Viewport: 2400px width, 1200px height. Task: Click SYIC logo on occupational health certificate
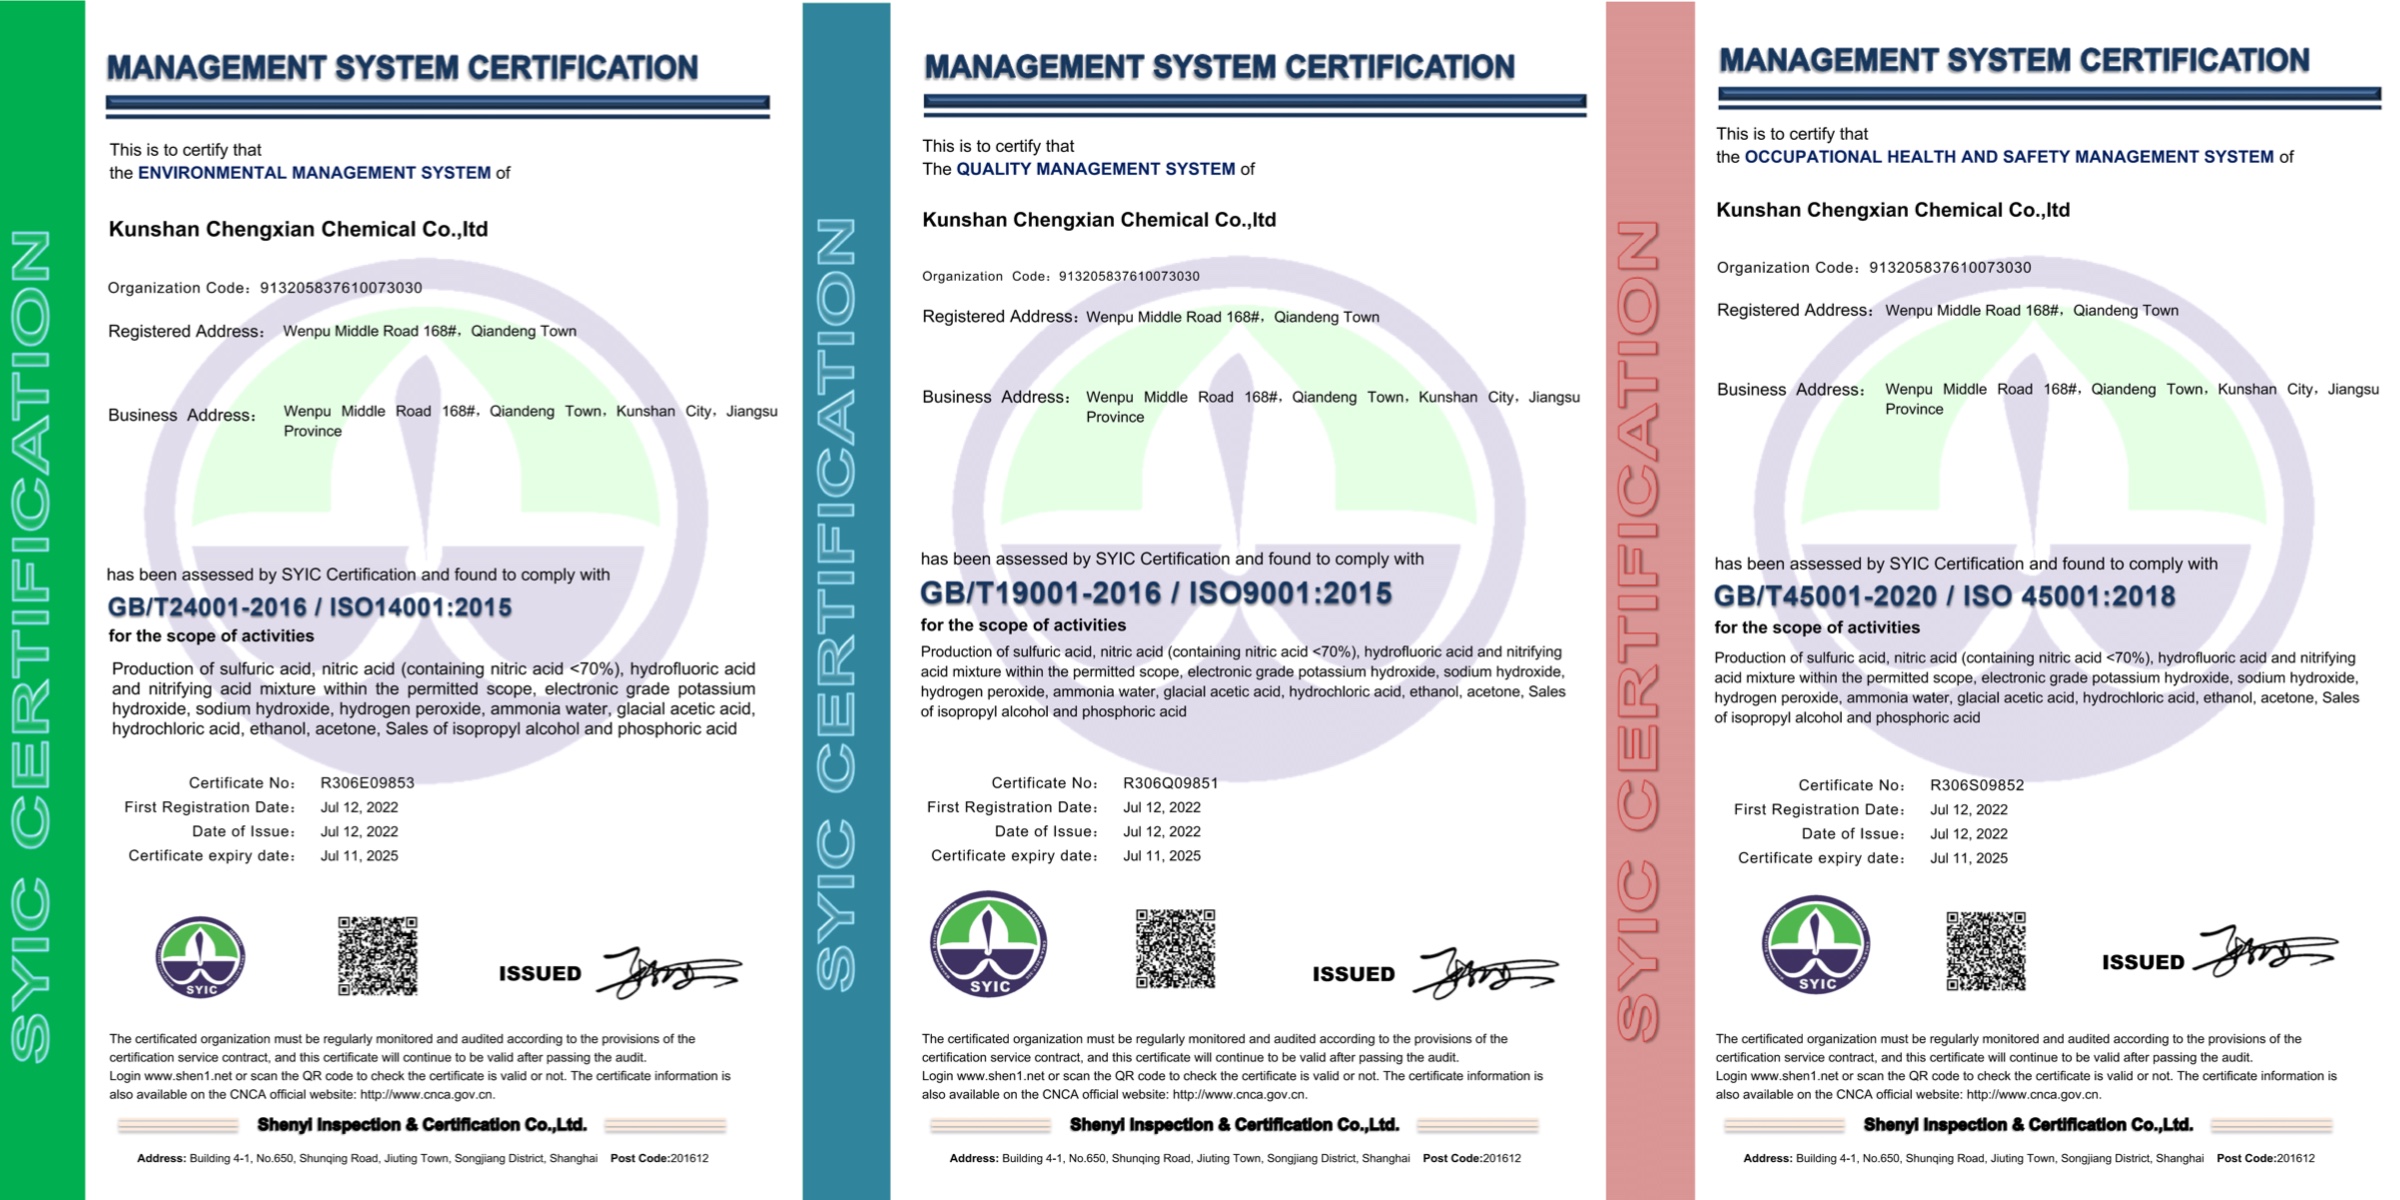coord(1816,945)
